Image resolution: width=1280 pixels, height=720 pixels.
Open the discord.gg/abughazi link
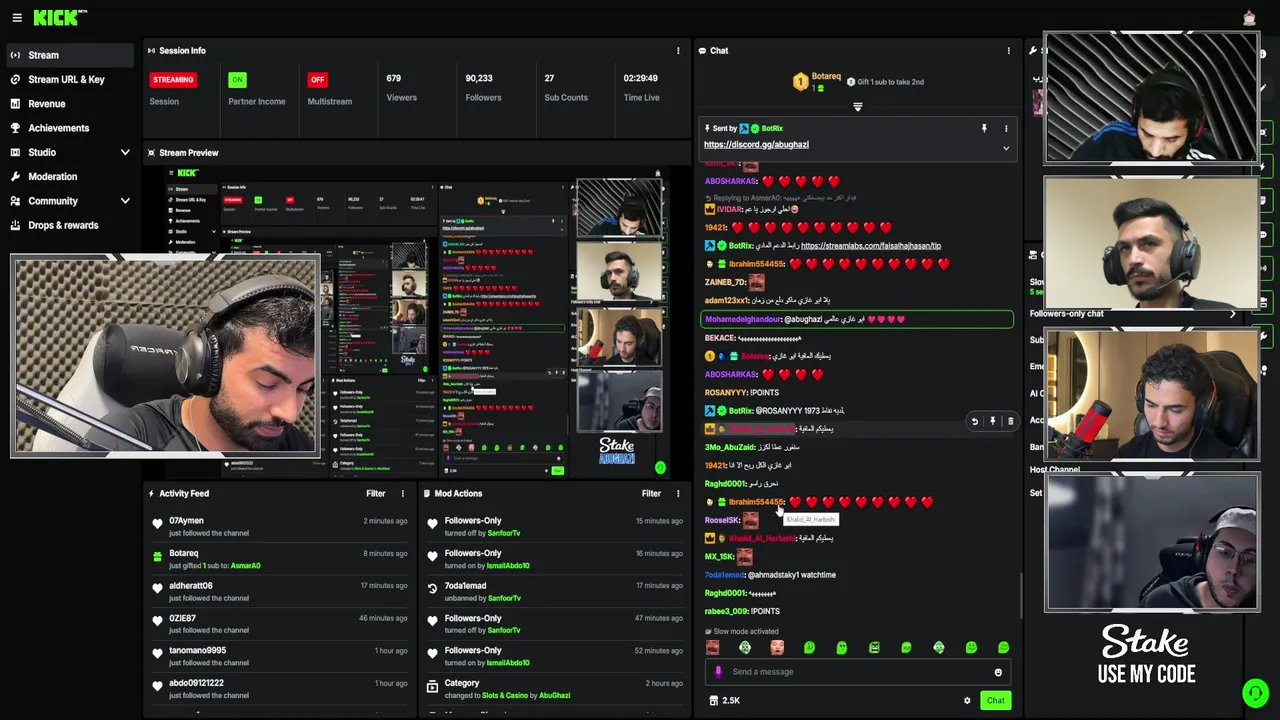pos(756,145)
